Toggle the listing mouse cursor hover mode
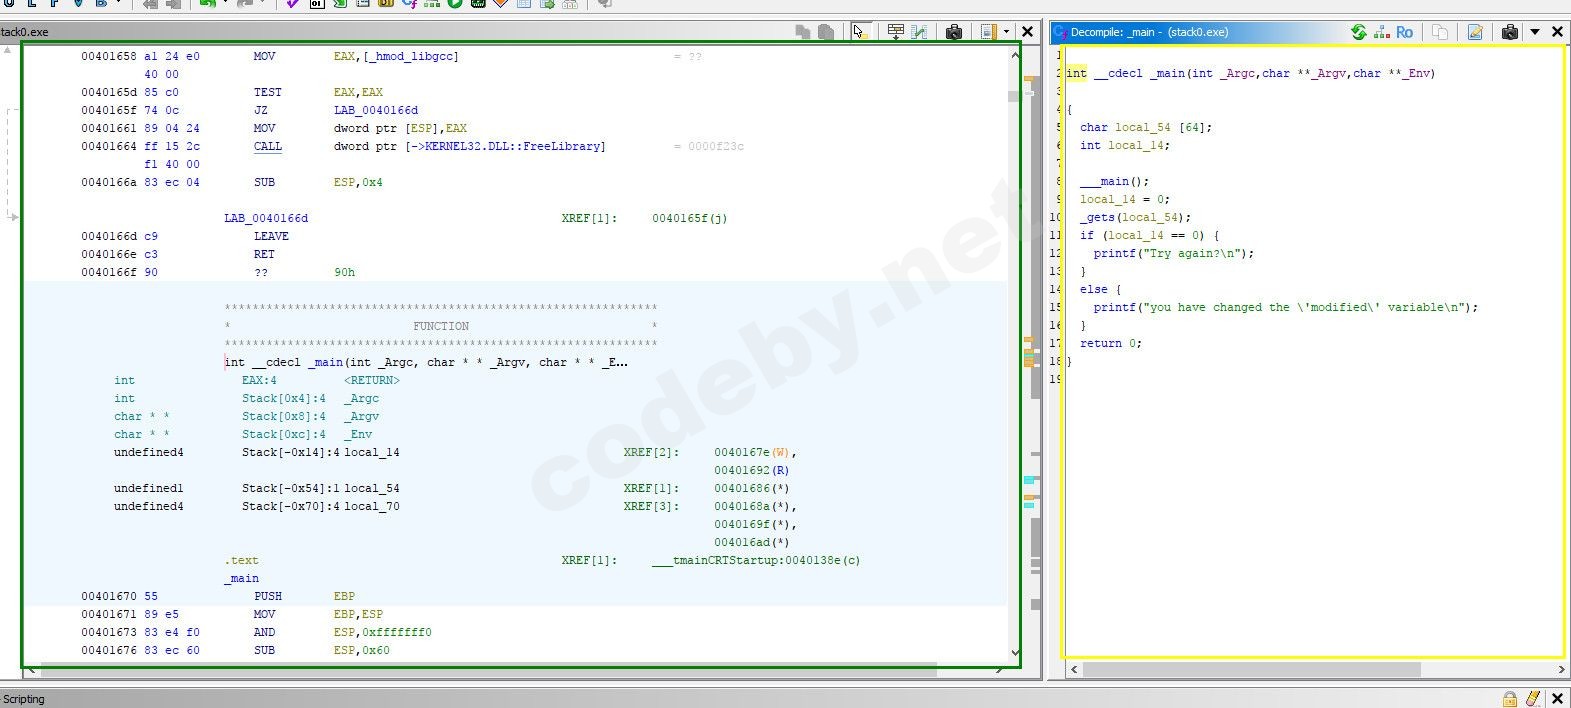Image resolution: width=1571 pixels, height=708 pixels. coord(859,32)
